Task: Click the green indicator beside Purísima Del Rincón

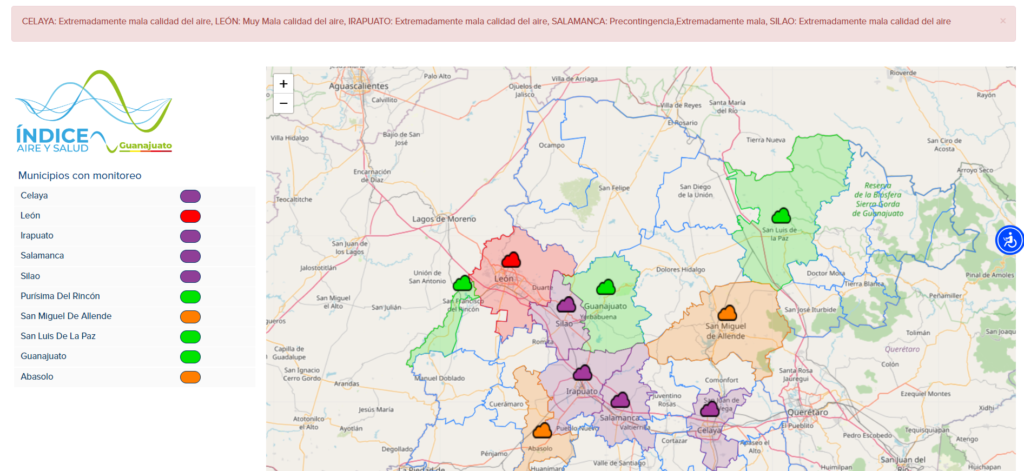Action: 190,296
